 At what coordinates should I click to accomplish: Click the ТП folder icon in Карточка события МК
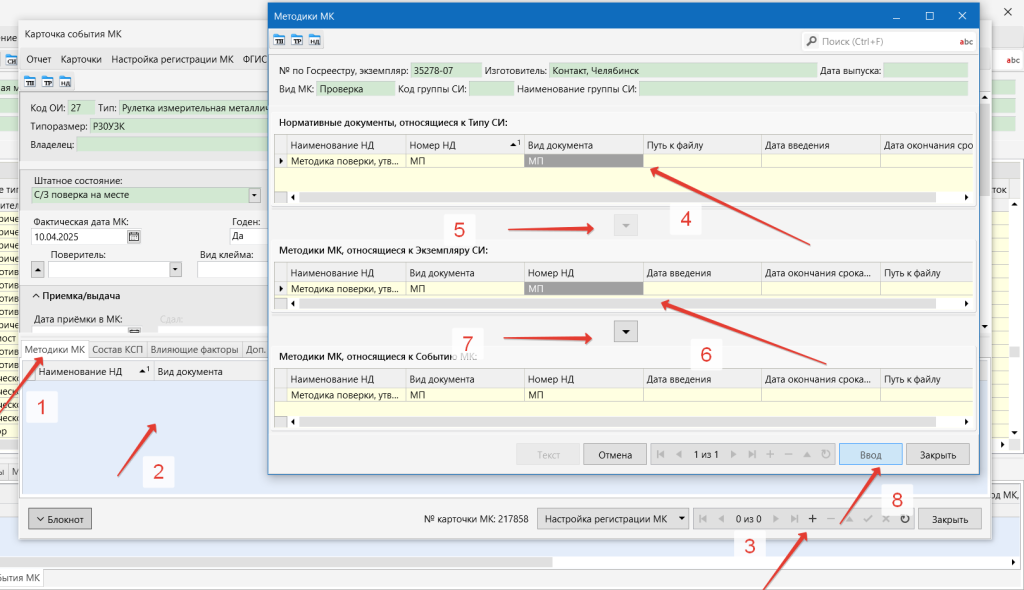(x=30, y=82)
